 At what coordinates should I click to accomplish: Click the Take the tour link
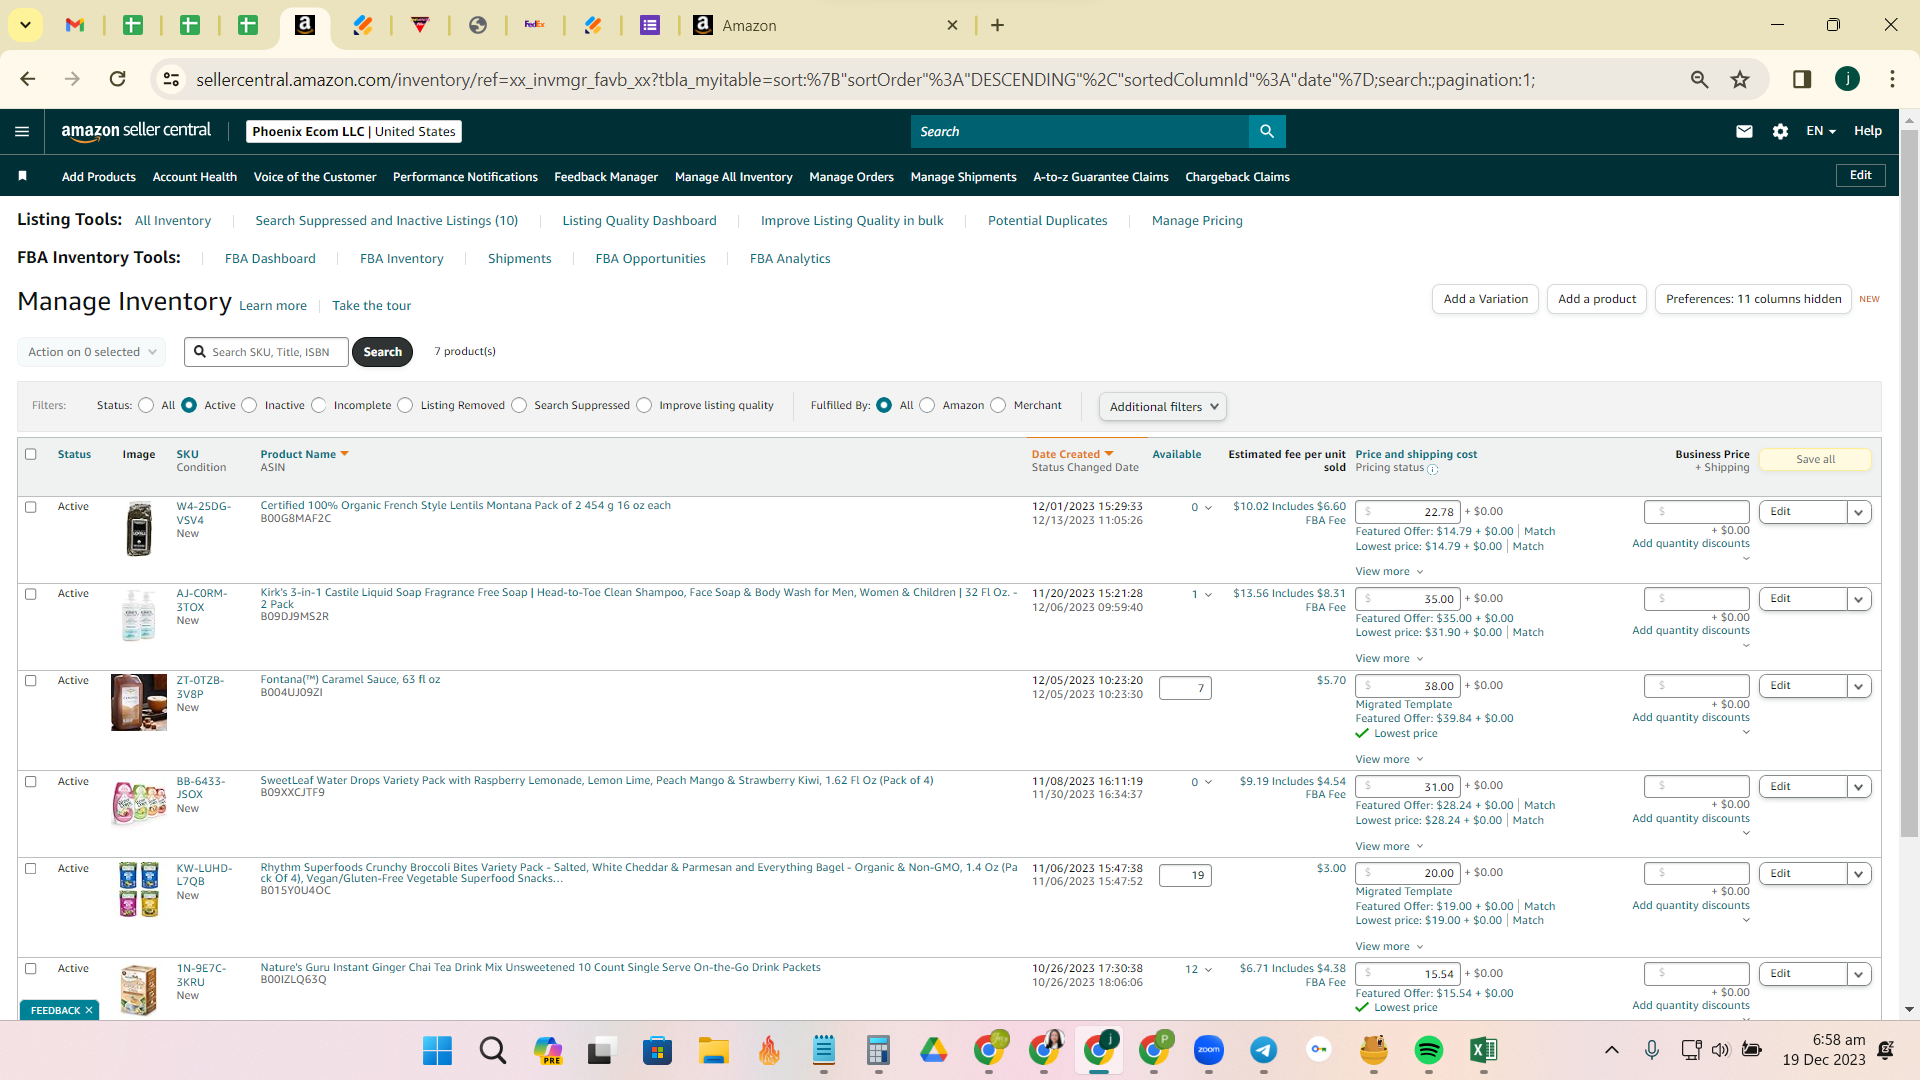[x=371, y=306]
